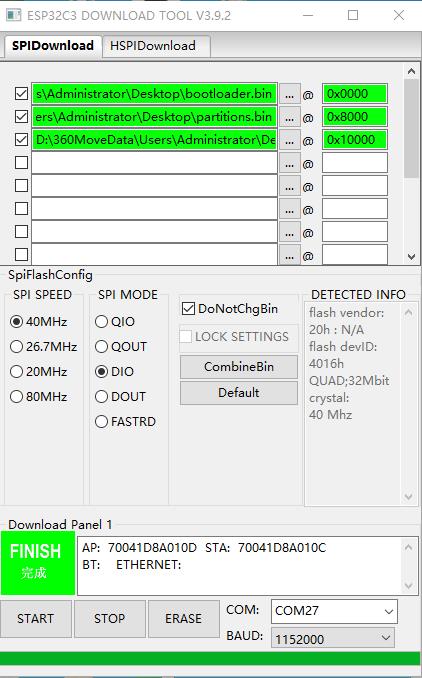This screenshot has height=678, width=422.
Task: Click file list scrollbar up arrow
Action: pos(411,71)
